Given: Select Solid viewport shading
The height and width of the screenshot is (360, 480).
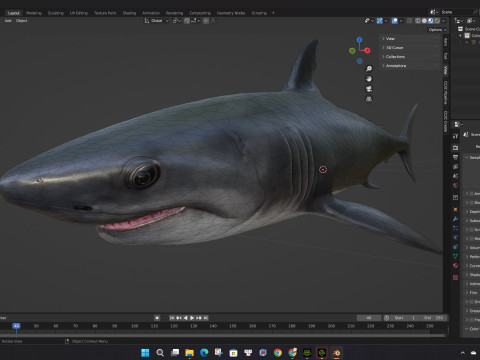Looking at the screenshot, I should click(424, 21).
